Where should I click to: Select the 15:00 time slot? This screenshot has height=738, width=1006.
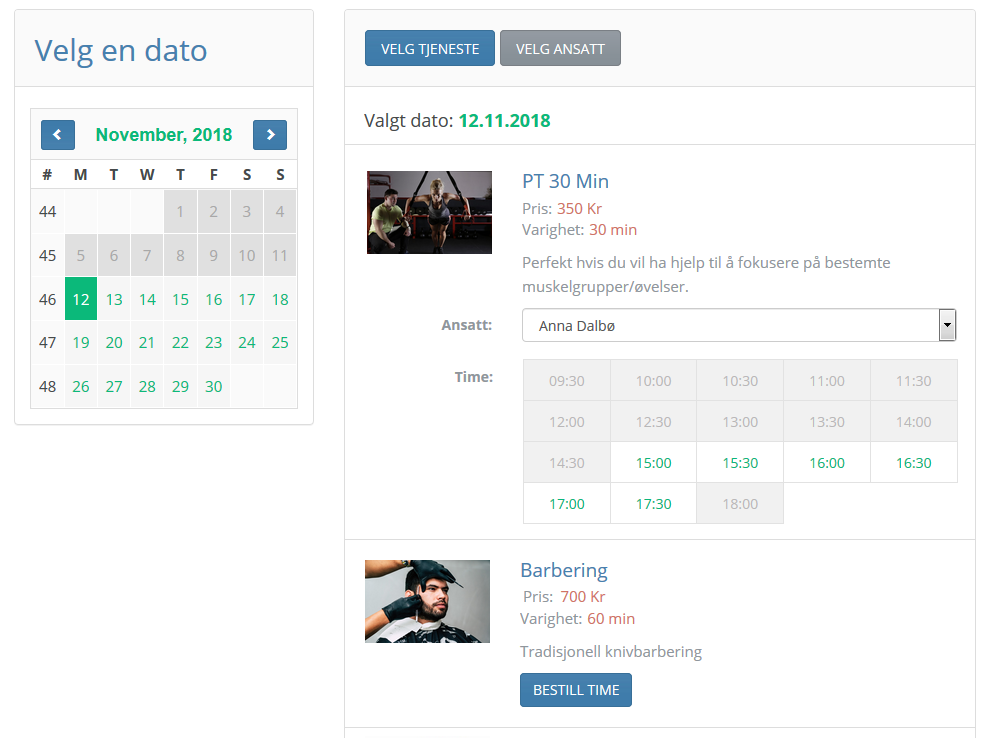653,463
